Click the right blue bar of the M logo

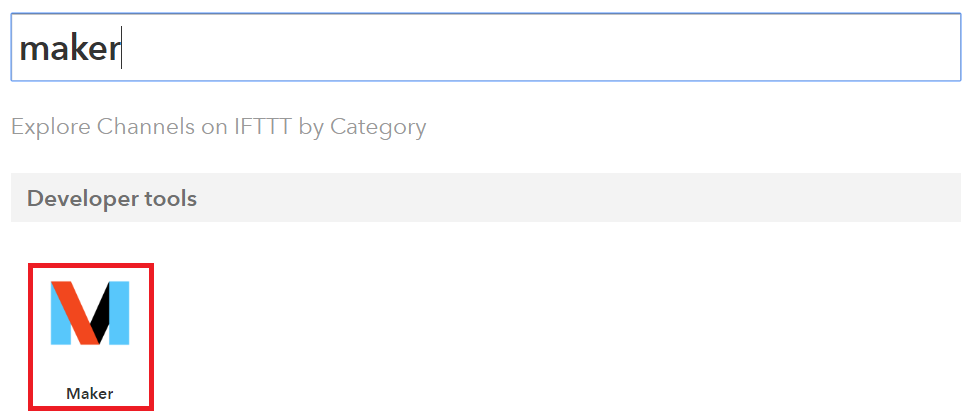[119, 313]
